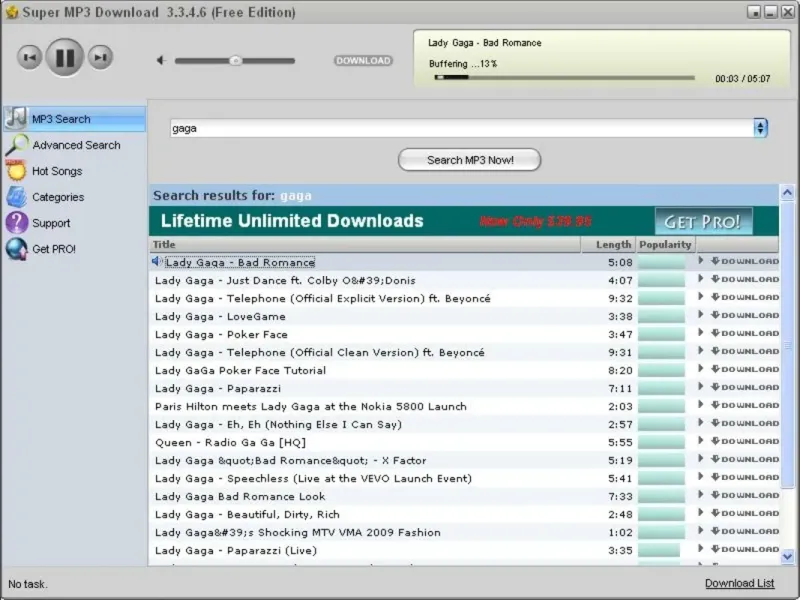The height and width of the screenshot is (600, 800).
Task: Download Speechless (Live at VEVO Launch Event)
Action: (x=745, y=477)
